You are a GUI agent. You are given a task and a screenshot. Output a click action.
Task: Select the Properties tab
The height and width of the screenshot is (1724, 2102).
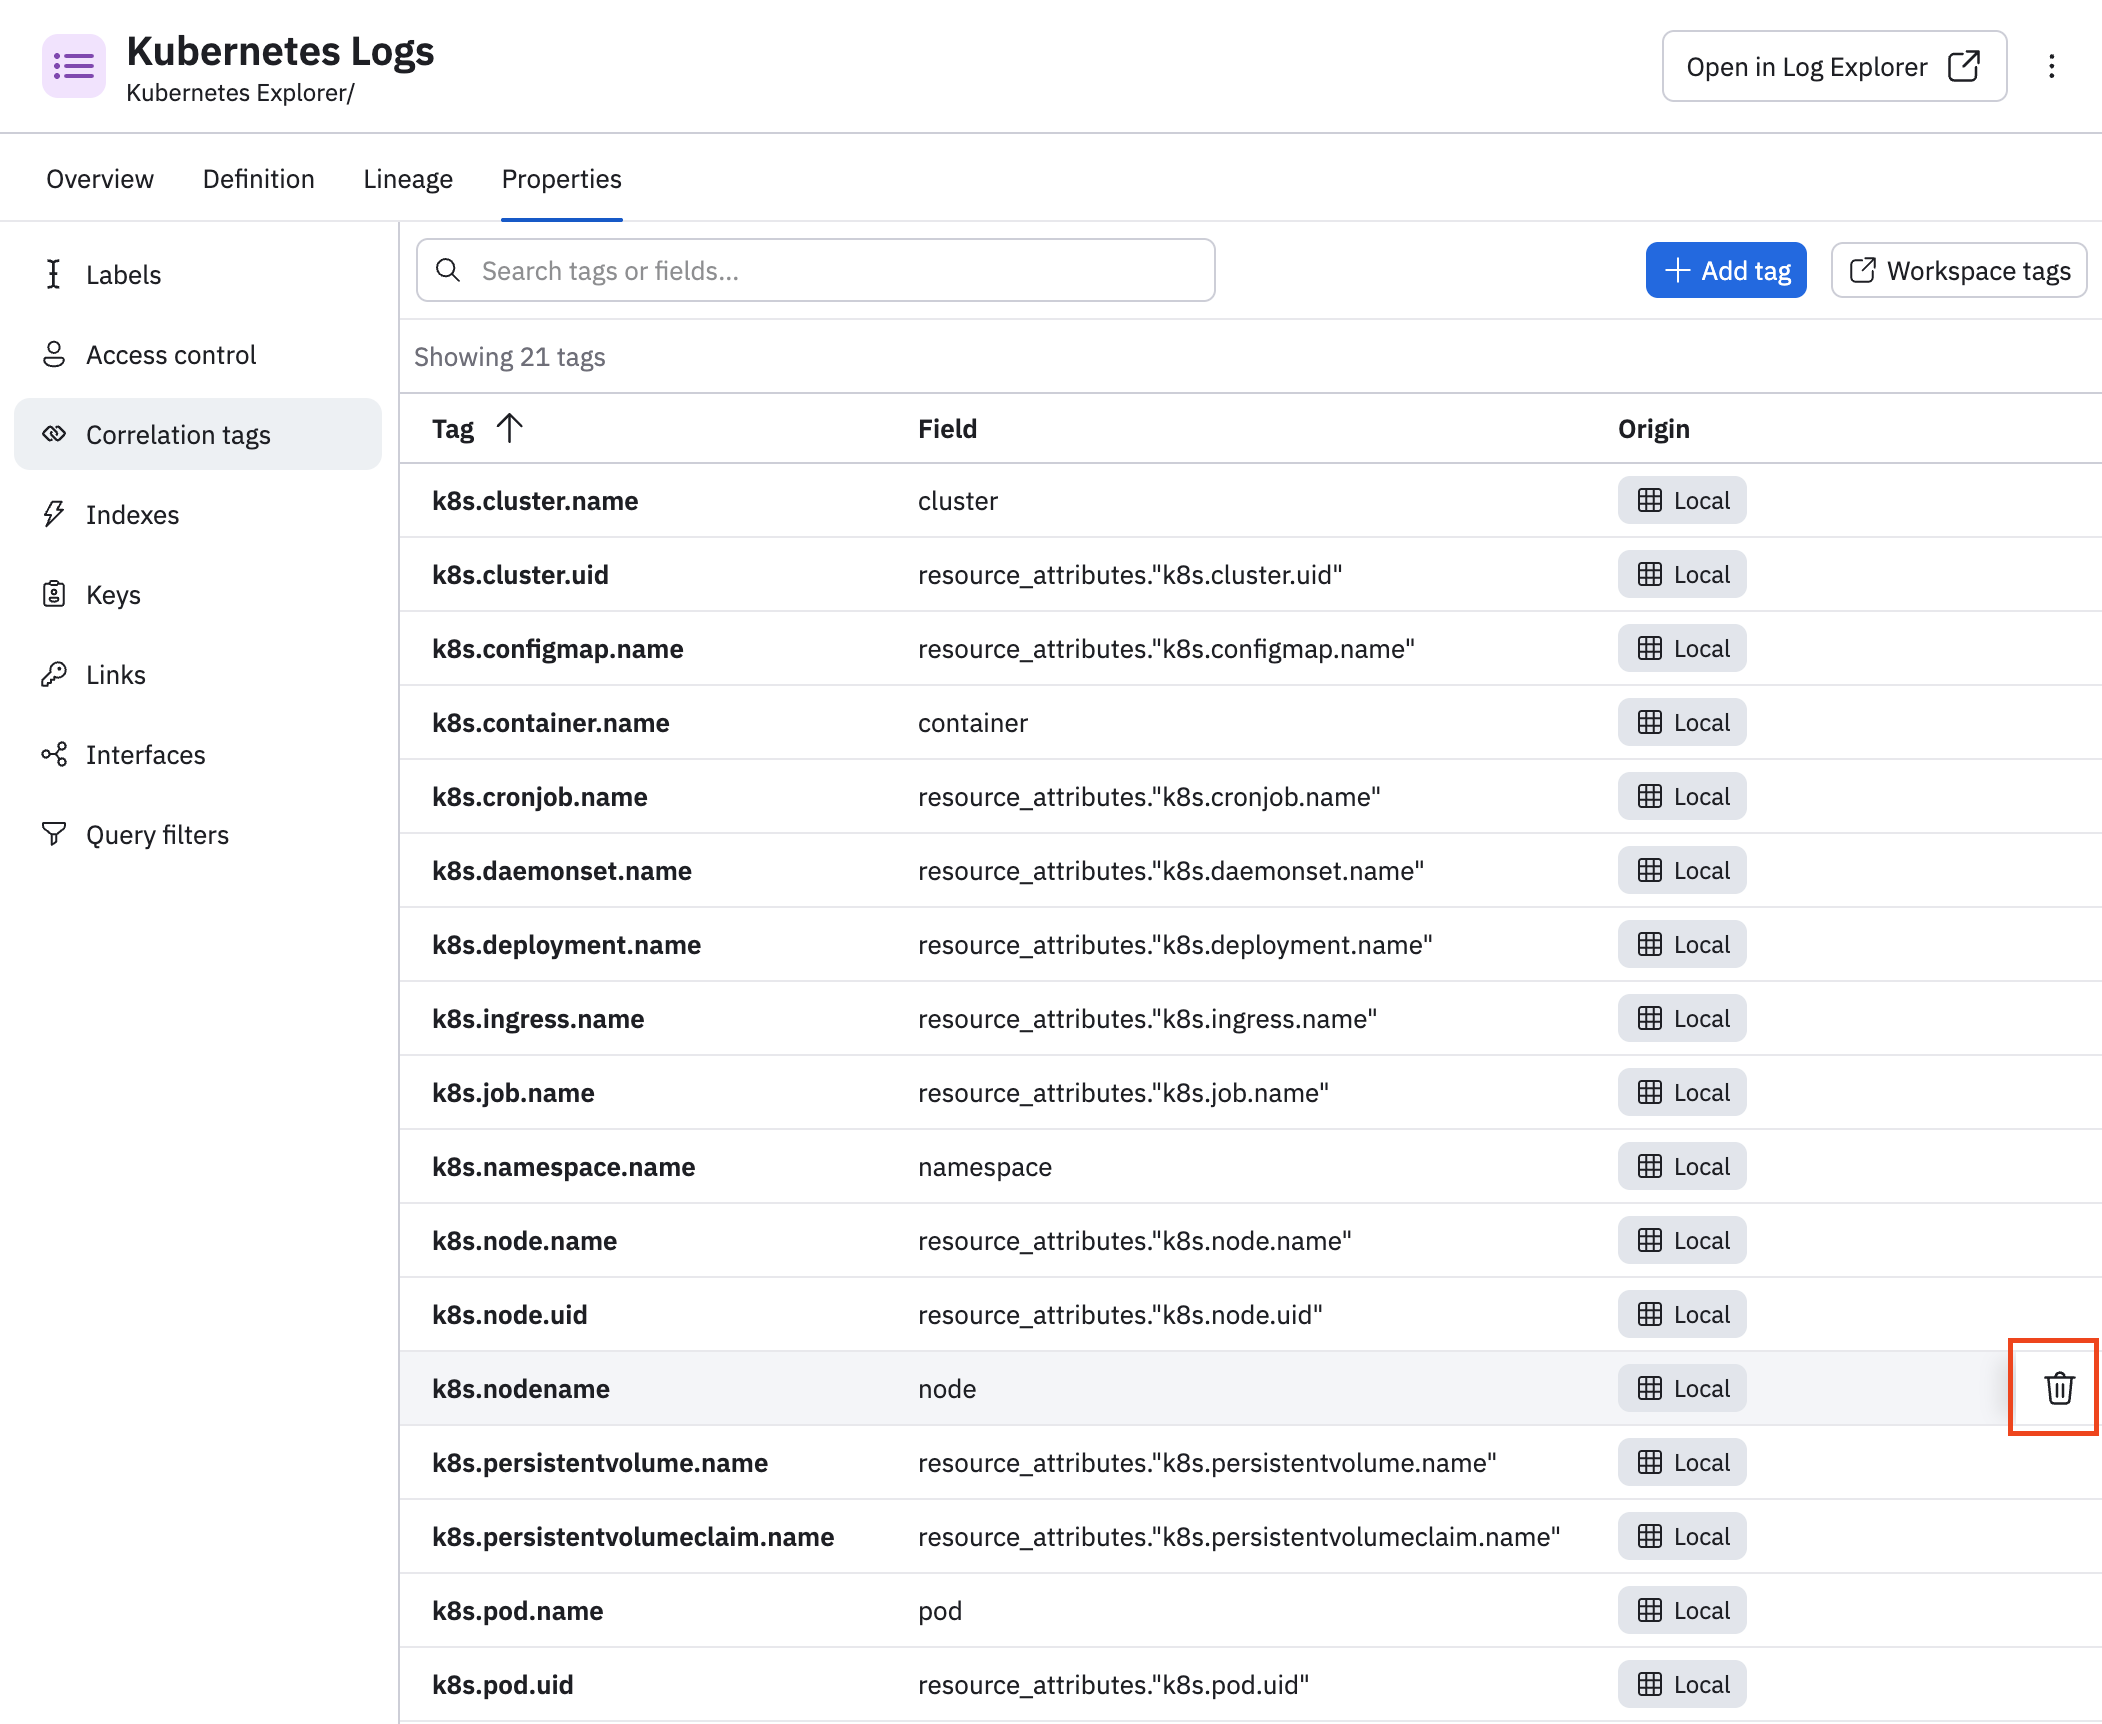pyautogui.click(x=562, y=179)
